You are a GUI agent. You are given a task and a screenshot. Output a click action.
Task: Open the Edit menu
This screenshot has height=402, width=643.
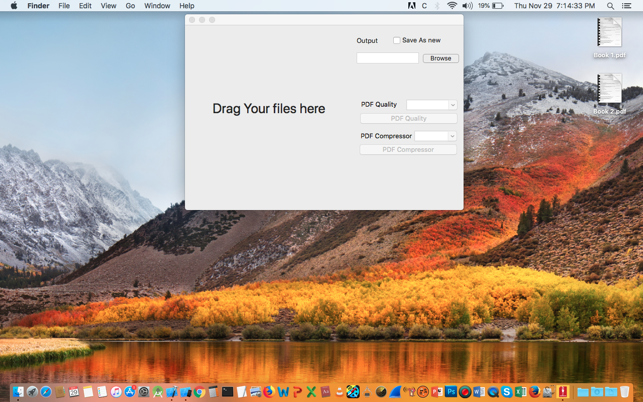coord(85,6)
